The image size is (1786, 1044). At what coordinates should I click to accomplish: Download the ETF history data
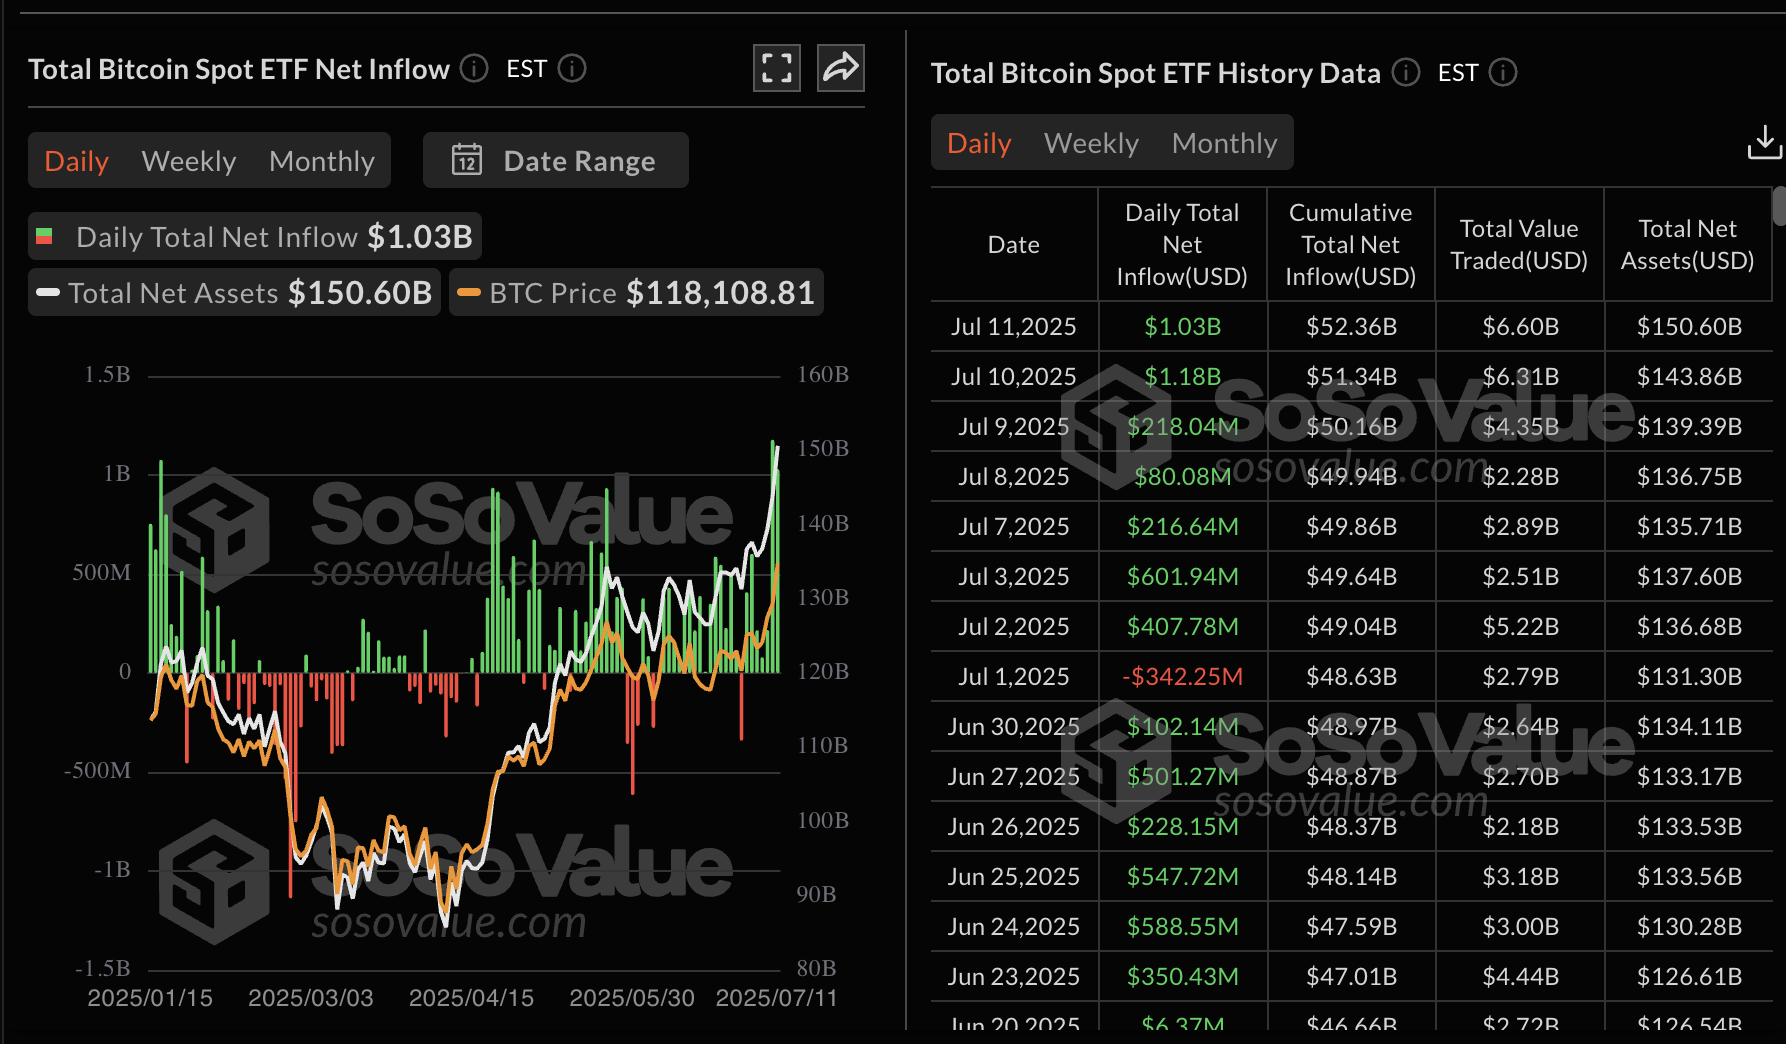[1764, 143]
